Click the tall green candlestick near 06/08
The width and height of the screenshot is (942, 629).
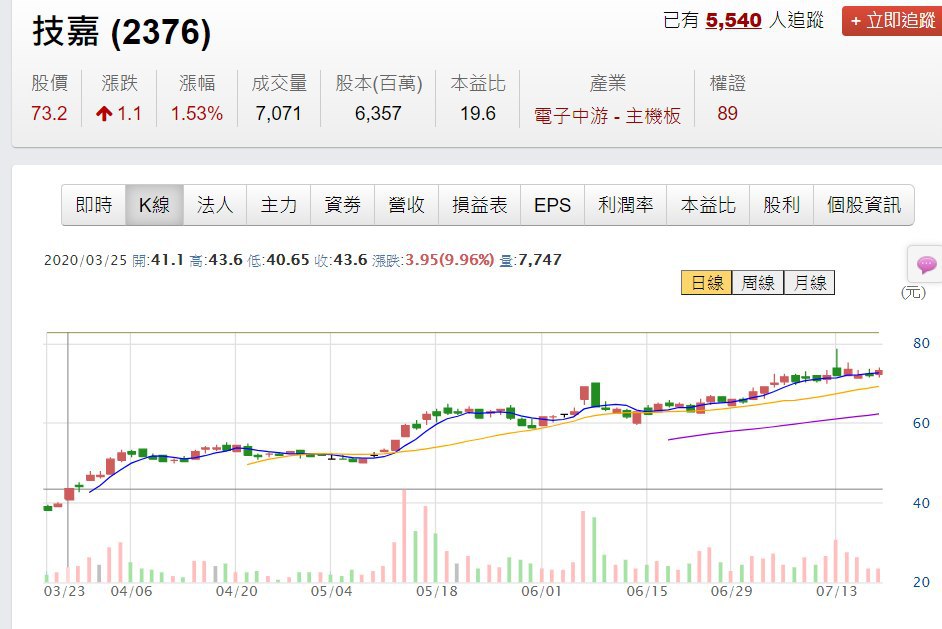tap(595, 395)
